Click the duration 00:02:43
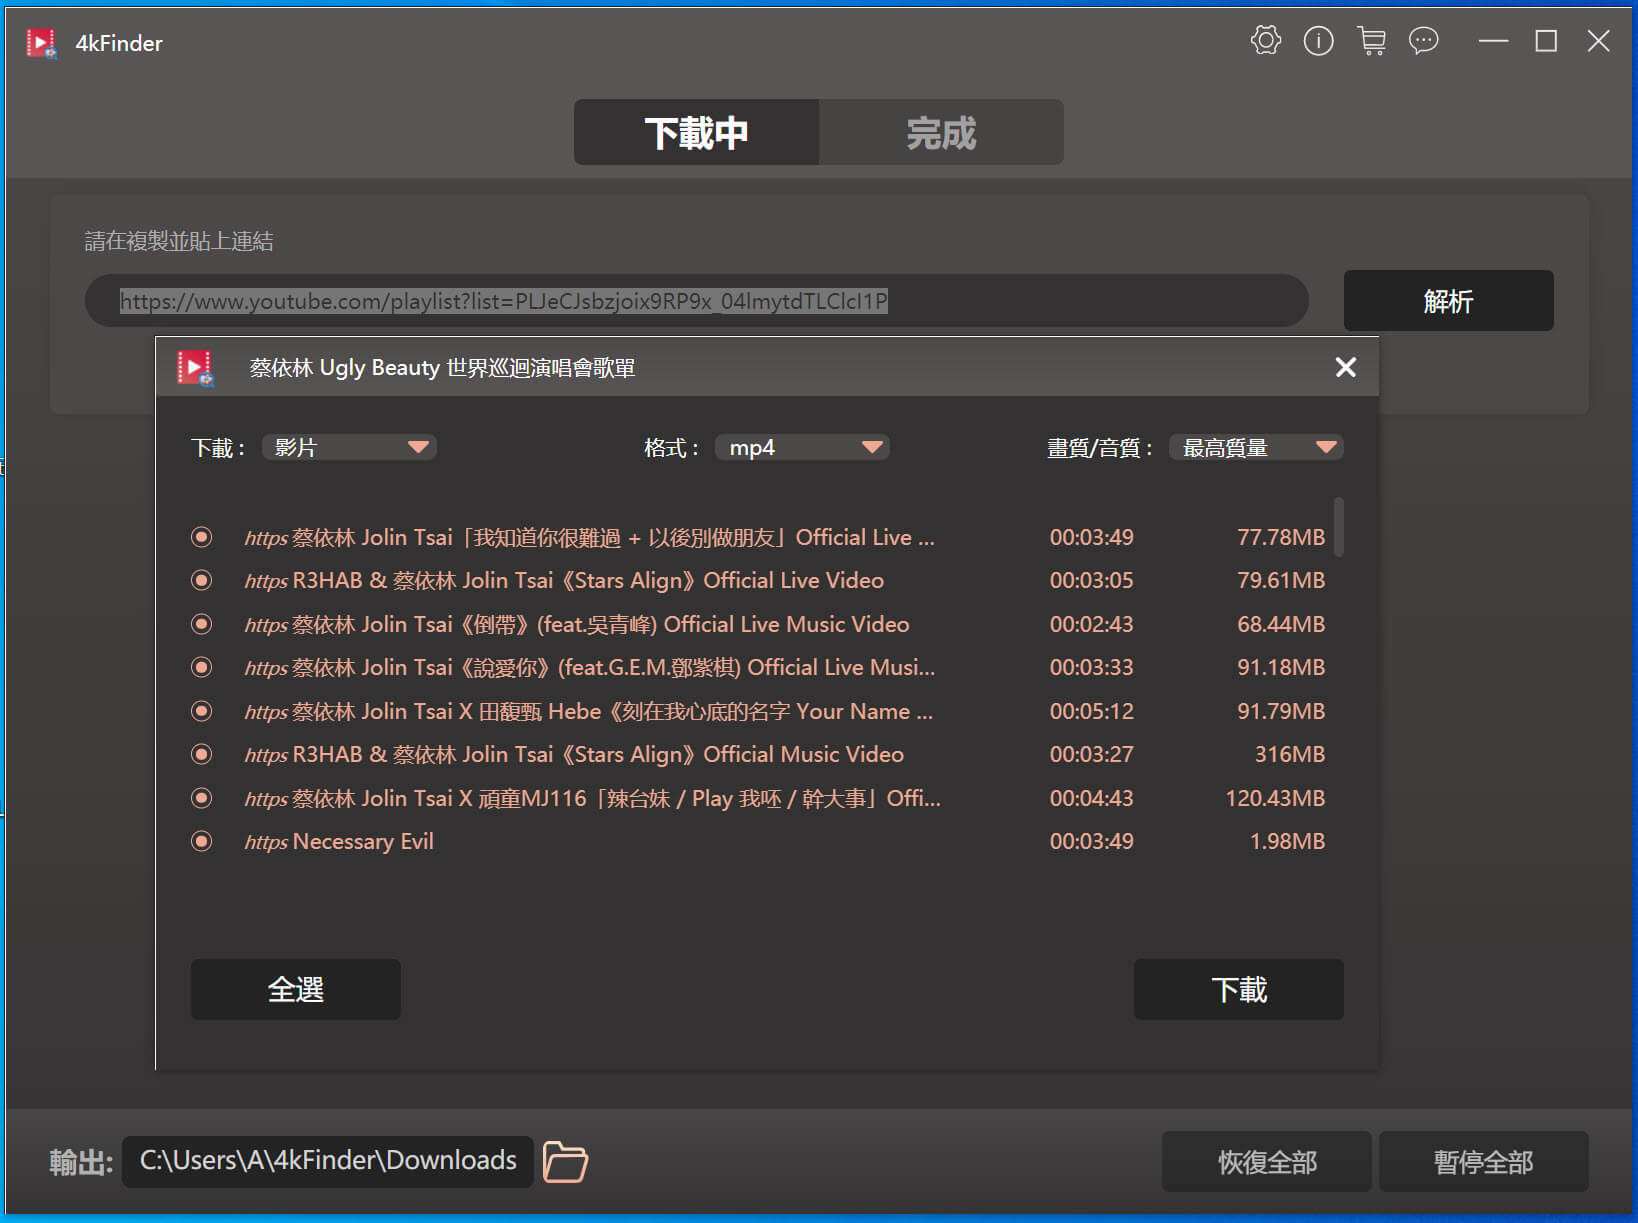1638x1223 pixels. point(1091,624)
